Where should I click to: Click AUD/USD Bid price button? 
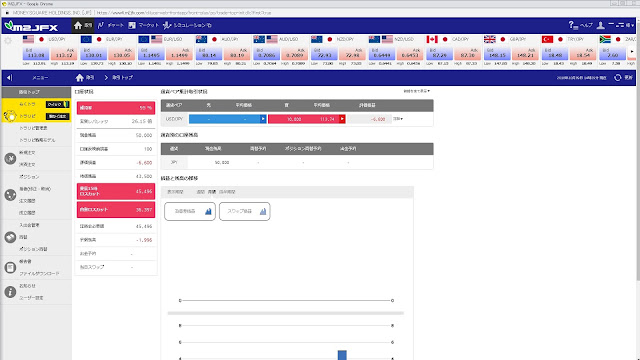[266, 53]
